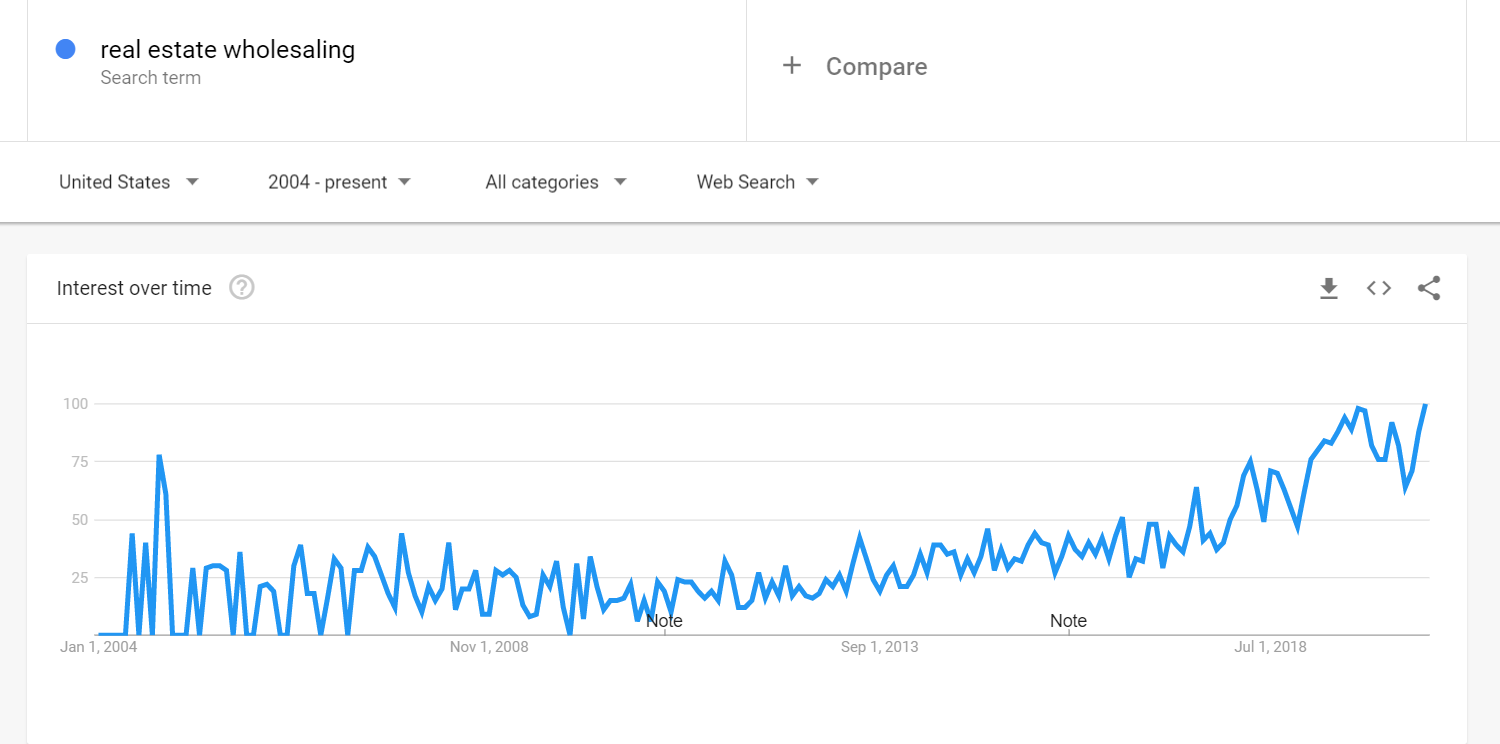Click the Search term subtitle text
1500x744 pixels.
(x=150, y=78)
